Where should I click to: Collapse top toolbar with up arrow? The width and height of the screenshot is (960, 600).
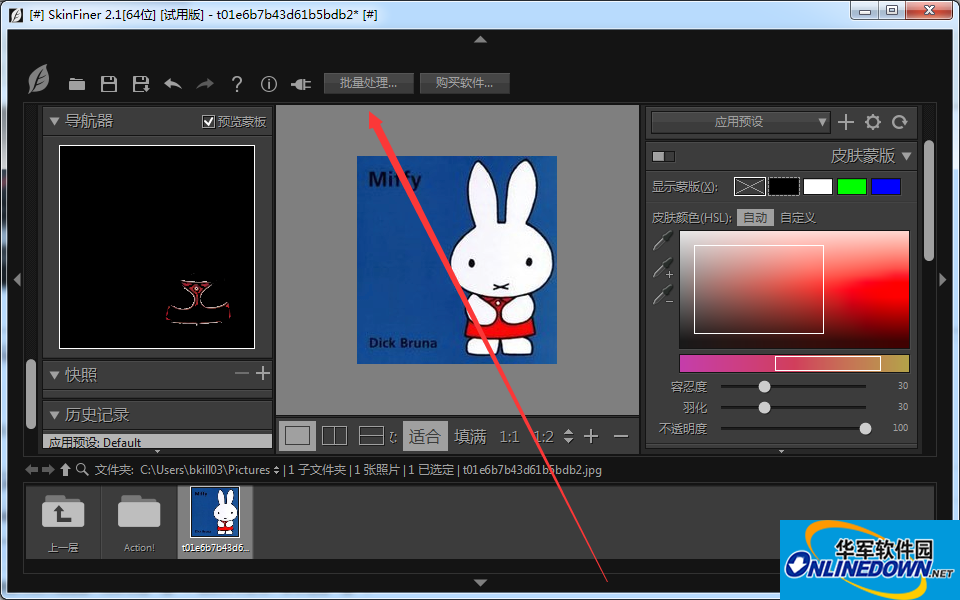pos(481,39)
